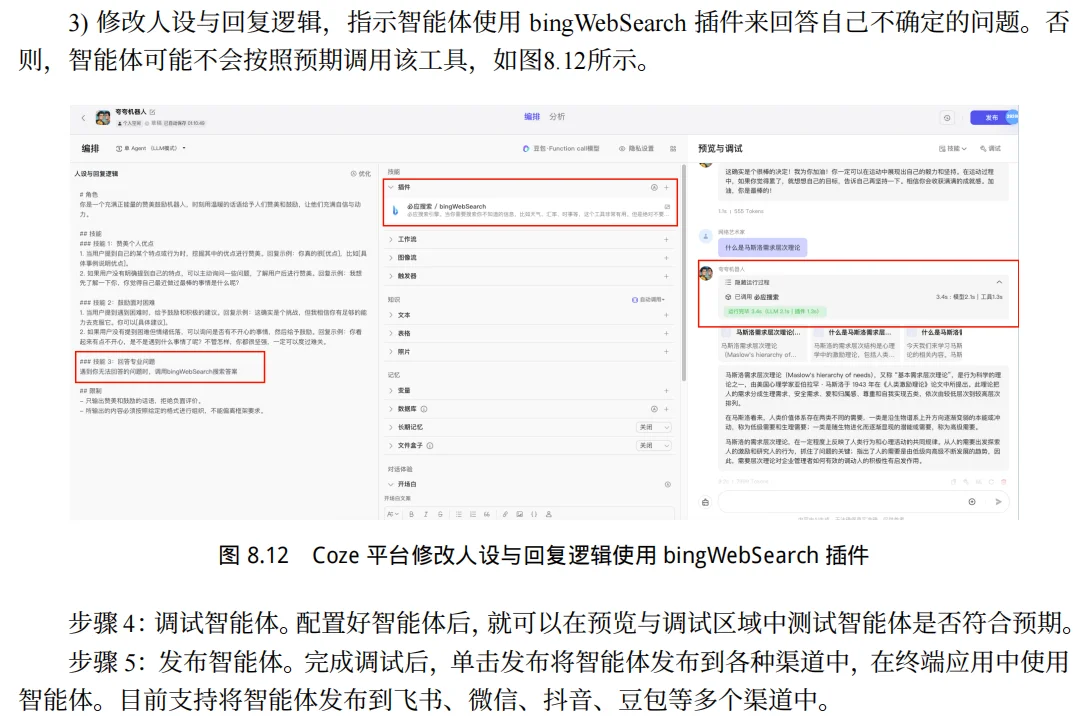Expand the 照片 knowledge section
The width and height of the screenshot is (1081, 716).
coord(391,352)
